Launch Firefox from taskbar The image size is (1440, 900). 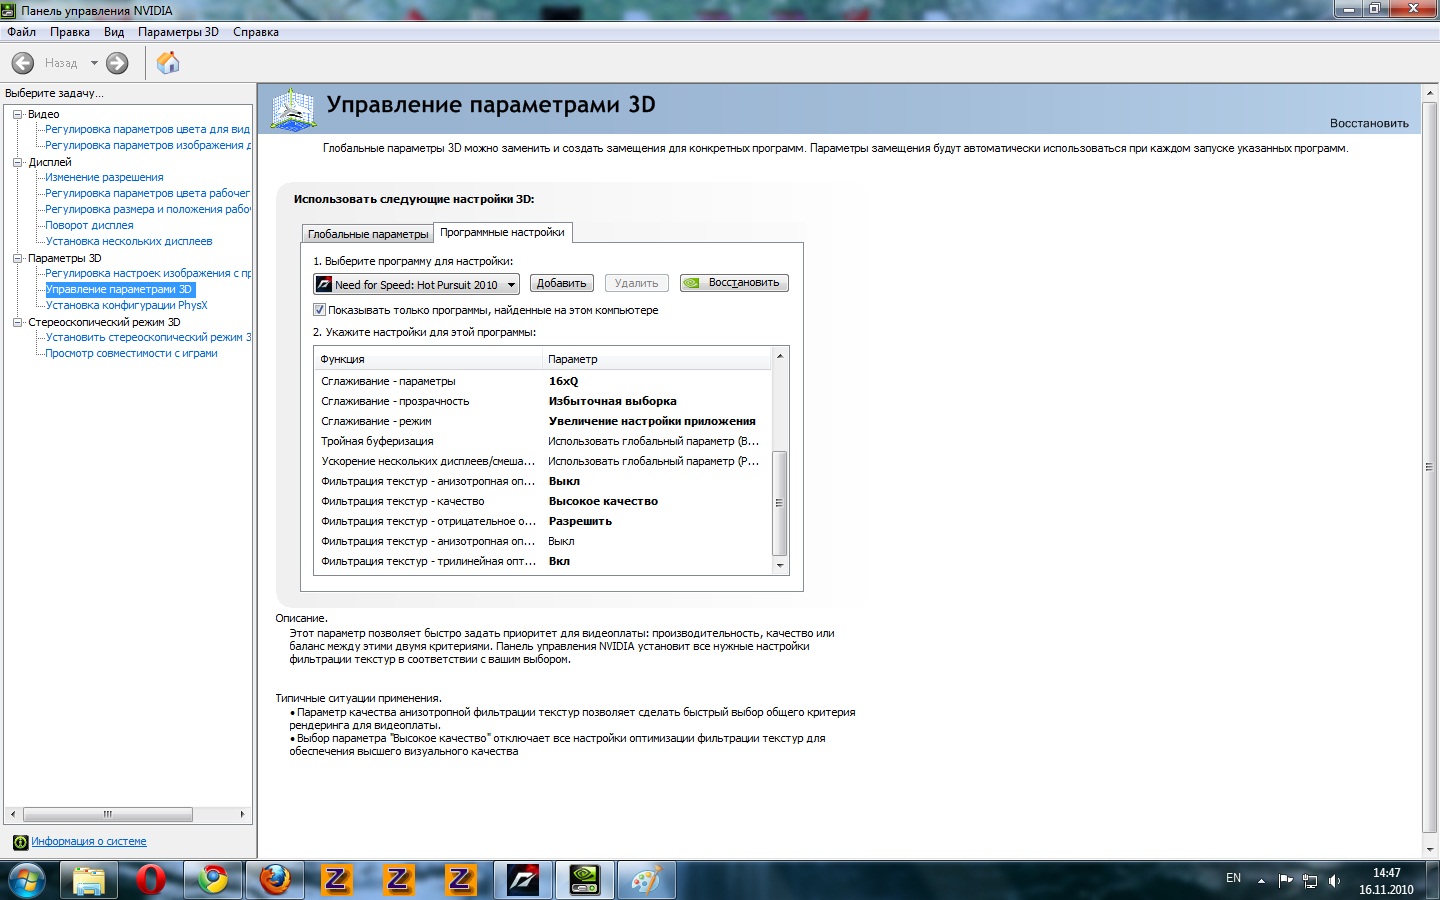coord(275,880)
